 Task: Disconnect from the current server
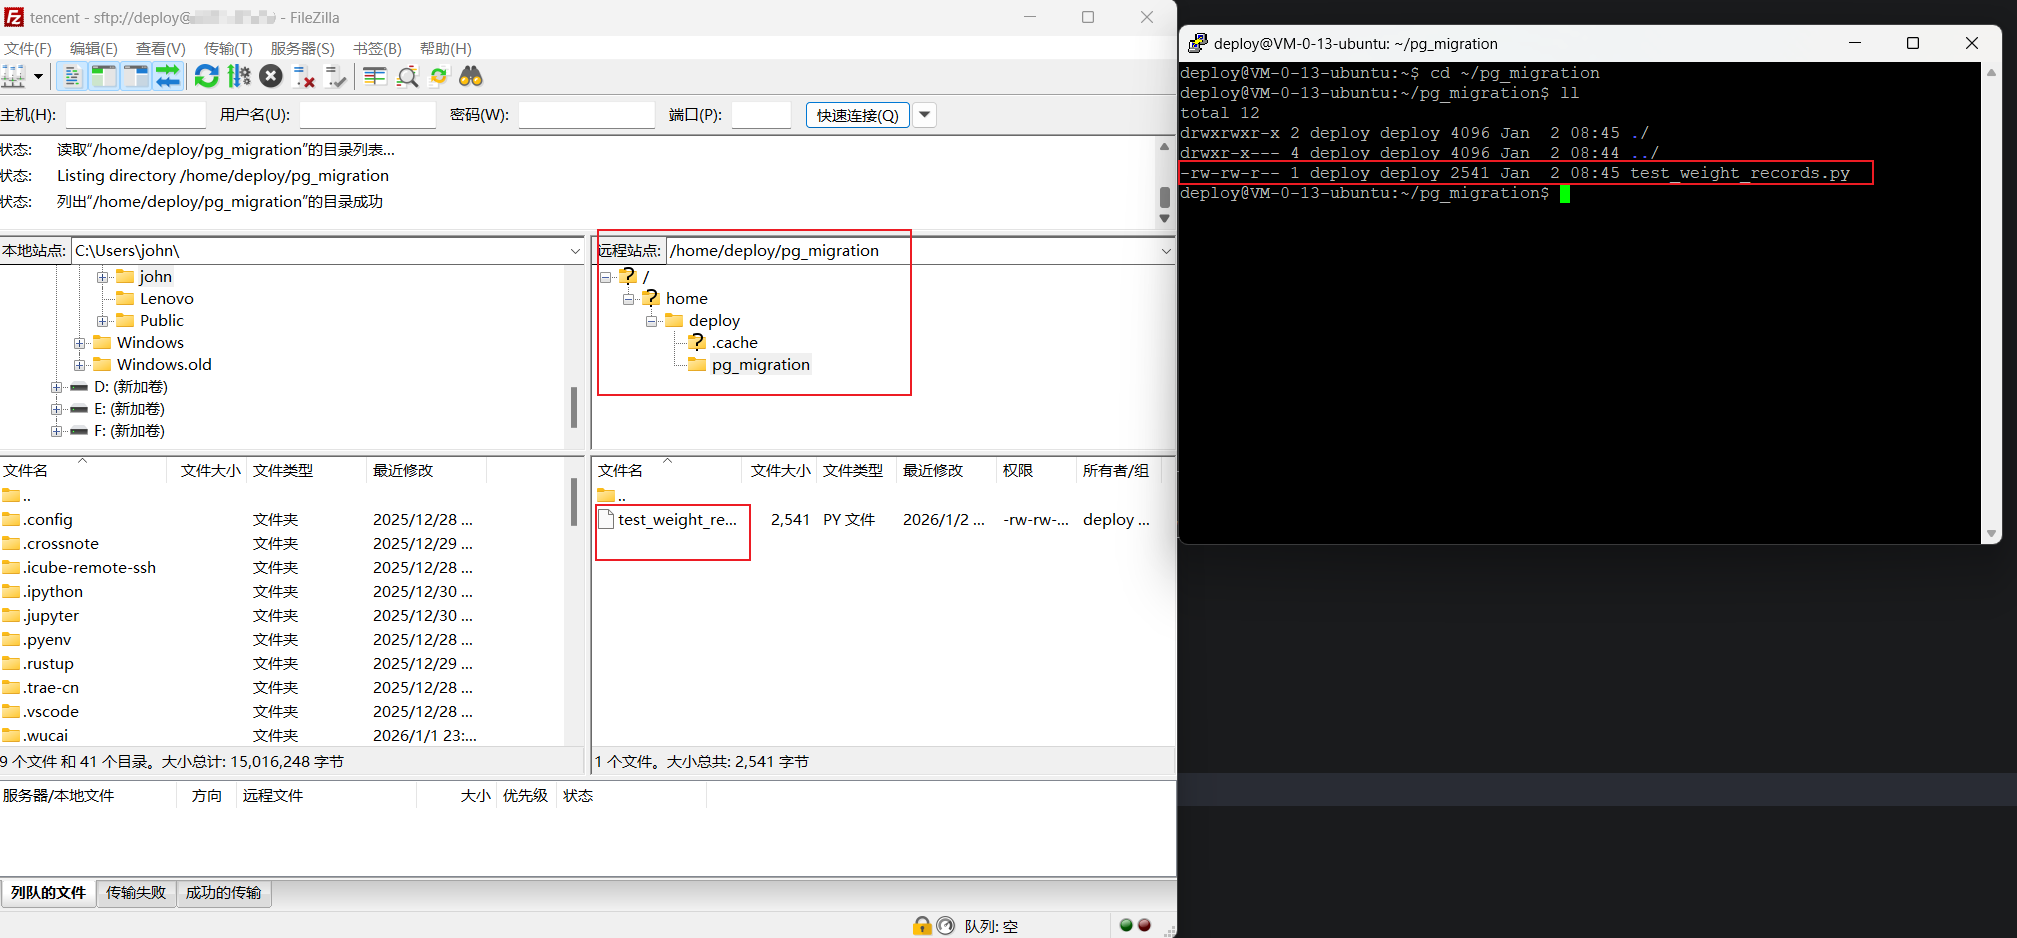(x=304, y=76)
